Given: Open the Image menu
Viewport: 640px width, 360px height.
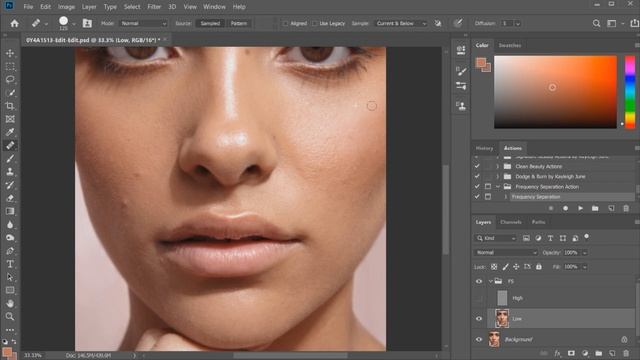Looking at the screenshot, I should [x=66, y=7].
